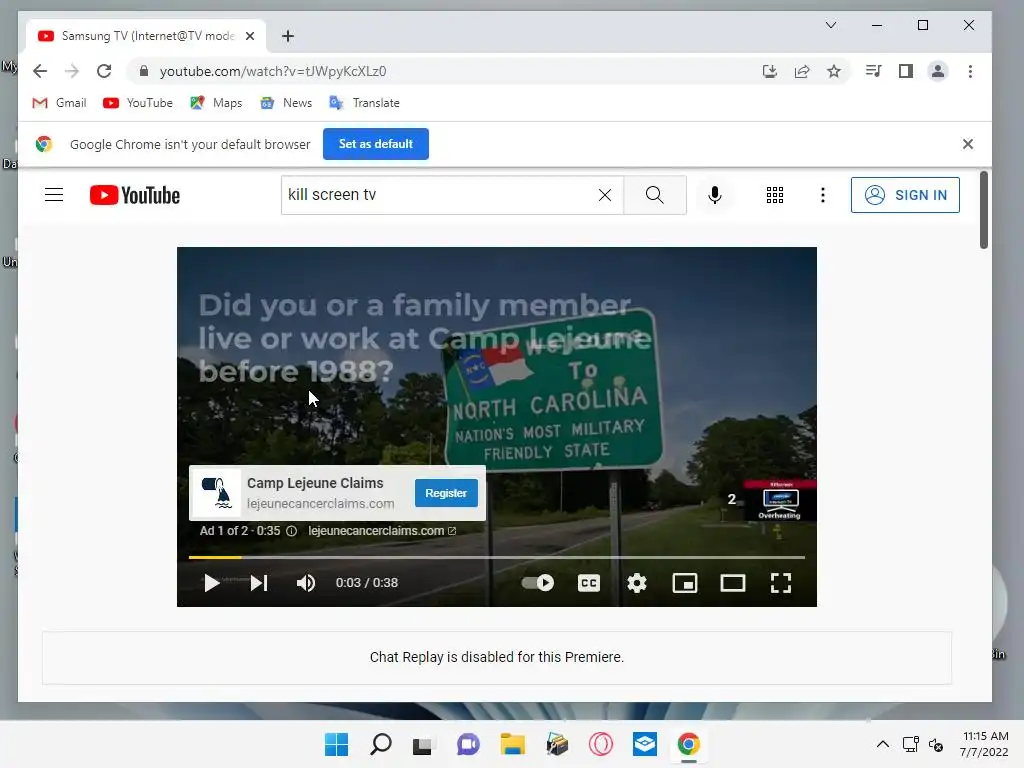Image resolution: width=1024 pixels, height=768 pixels.
Task: Close the Samsung TV tab
Action: [249, 36]
